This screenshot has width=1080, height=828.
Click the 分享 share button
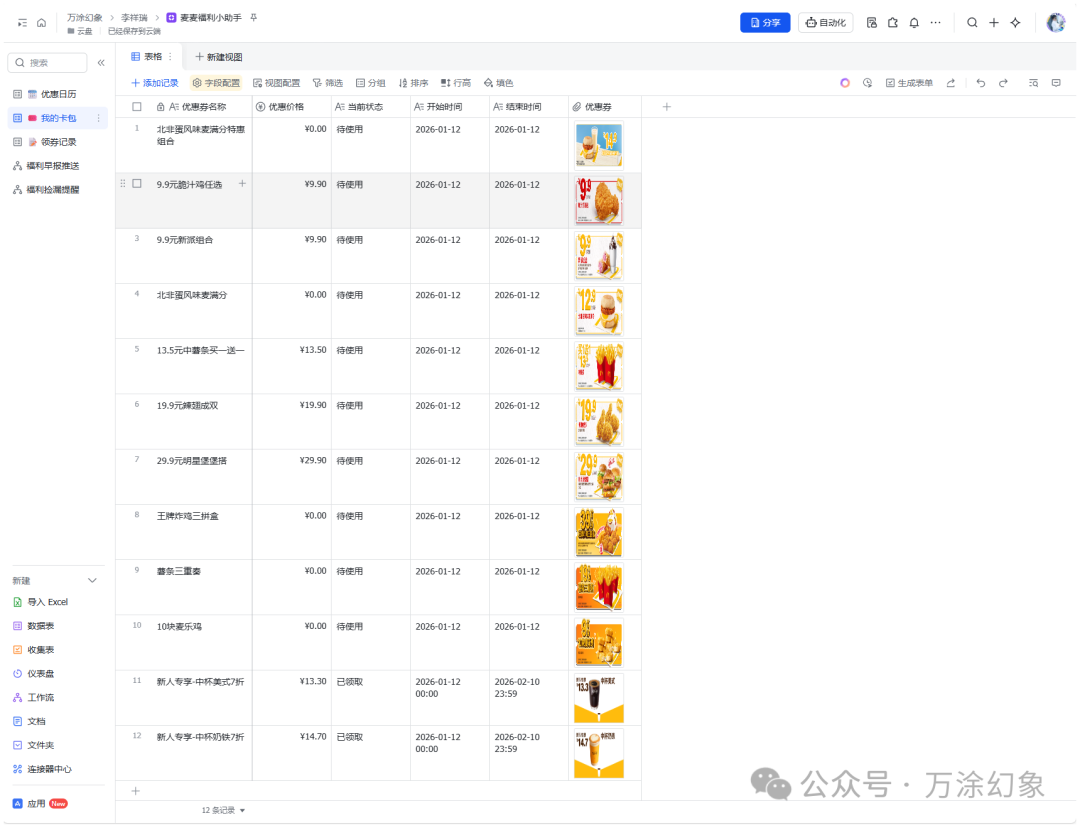765,21
